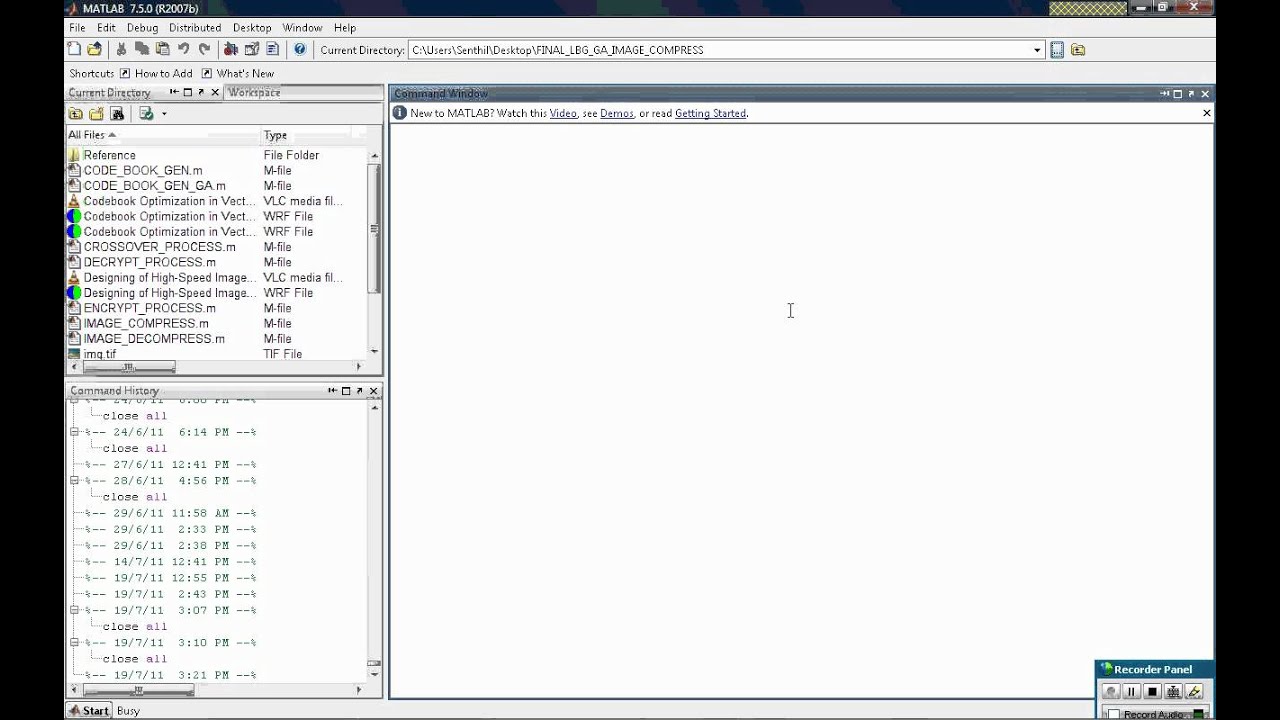This screenshot has width=1280, height=720.
Task: Sort by the All Files column header
Action: (x=162, y=135)
